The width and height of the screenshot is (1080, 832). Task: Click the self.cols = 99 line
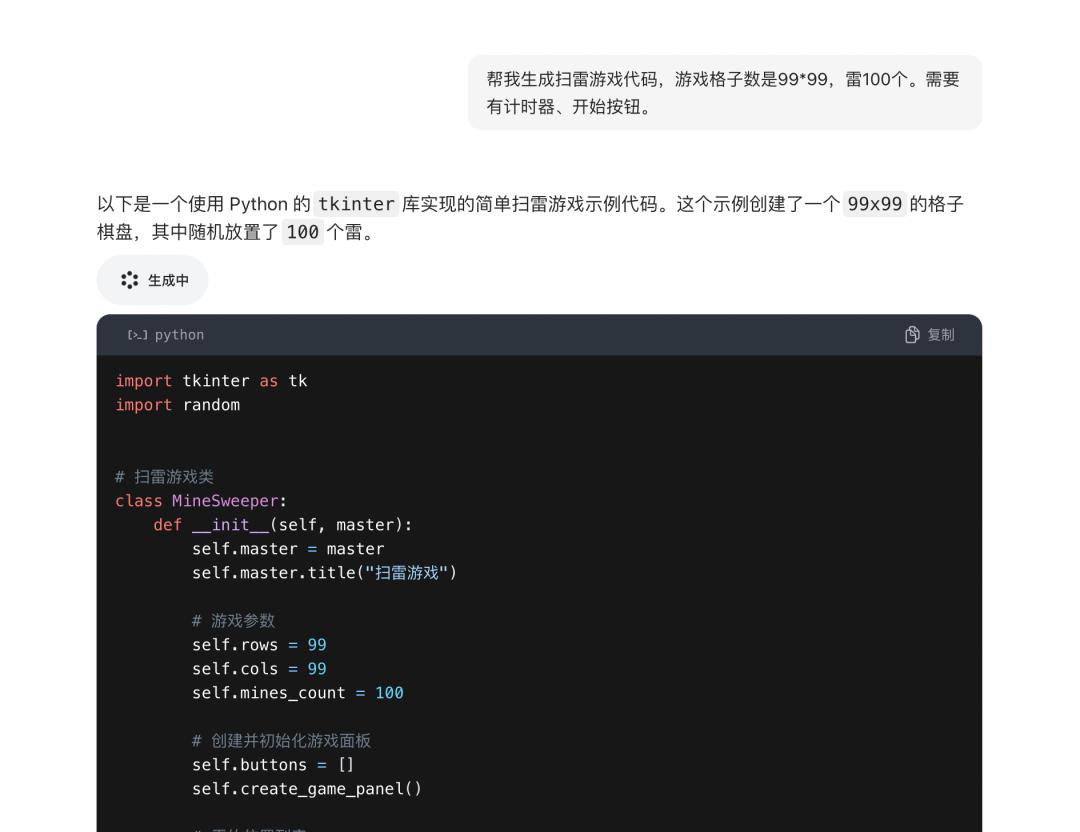tap(259, 669)
